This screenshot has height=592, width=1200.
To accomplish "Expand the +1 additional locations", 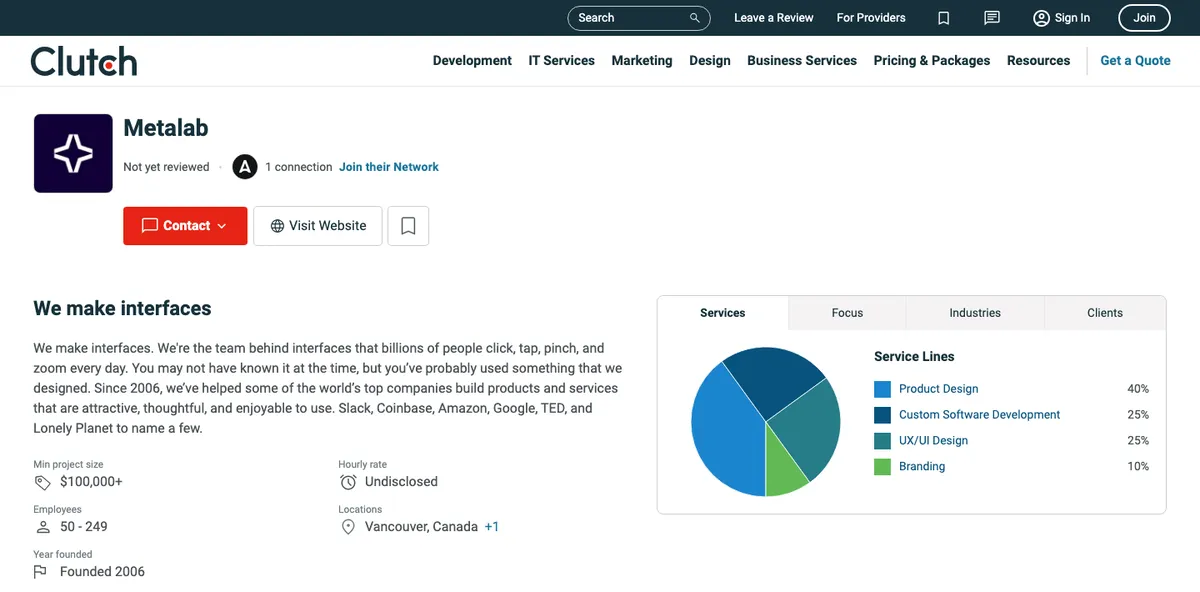I will [x=492, y=527].
